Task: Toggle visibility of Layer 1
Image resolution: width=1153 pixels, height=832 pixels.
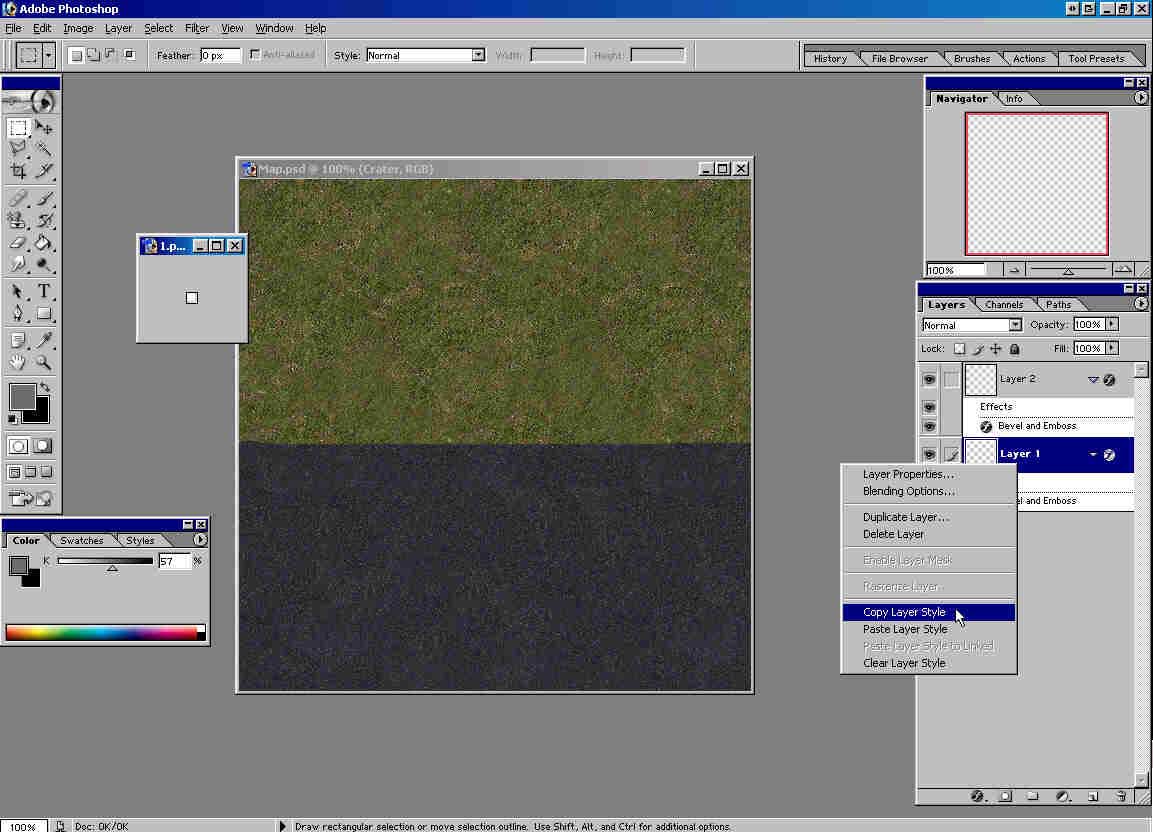Action: tap(929, 455)
